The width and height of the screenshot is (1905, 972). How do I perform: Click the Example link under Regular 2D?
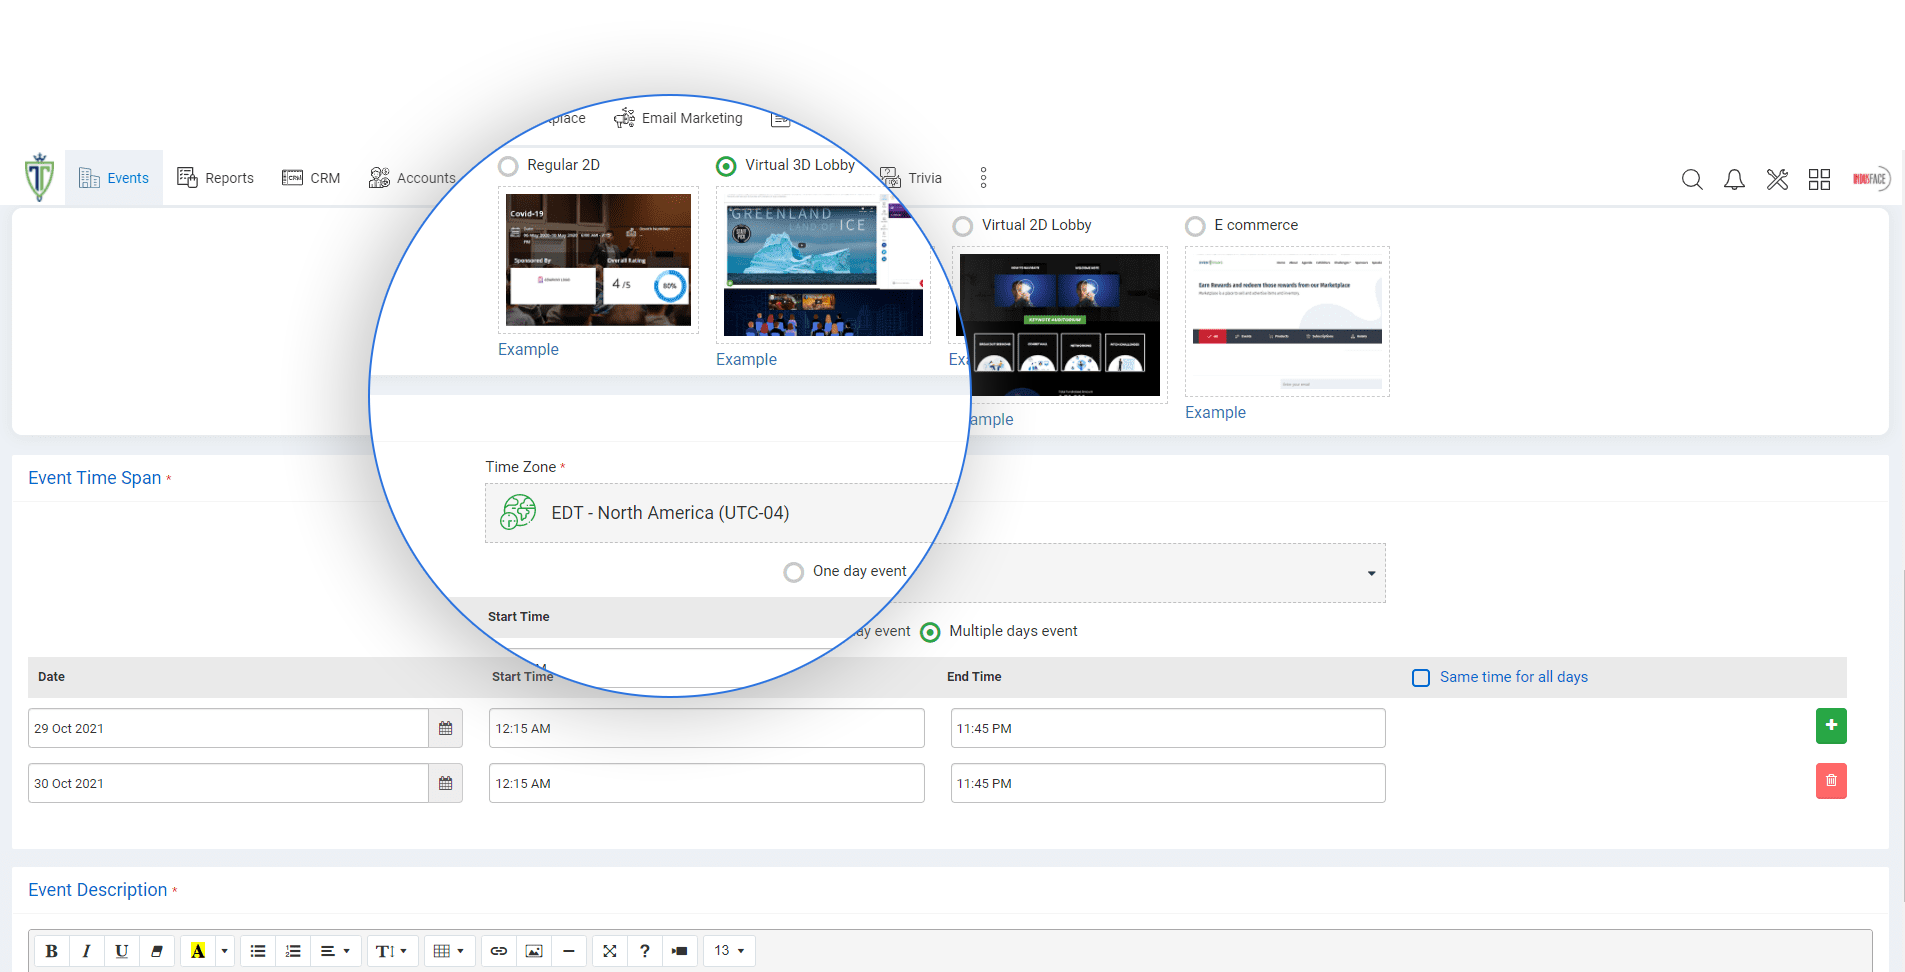pyautogui.click(x=528, y=349)
